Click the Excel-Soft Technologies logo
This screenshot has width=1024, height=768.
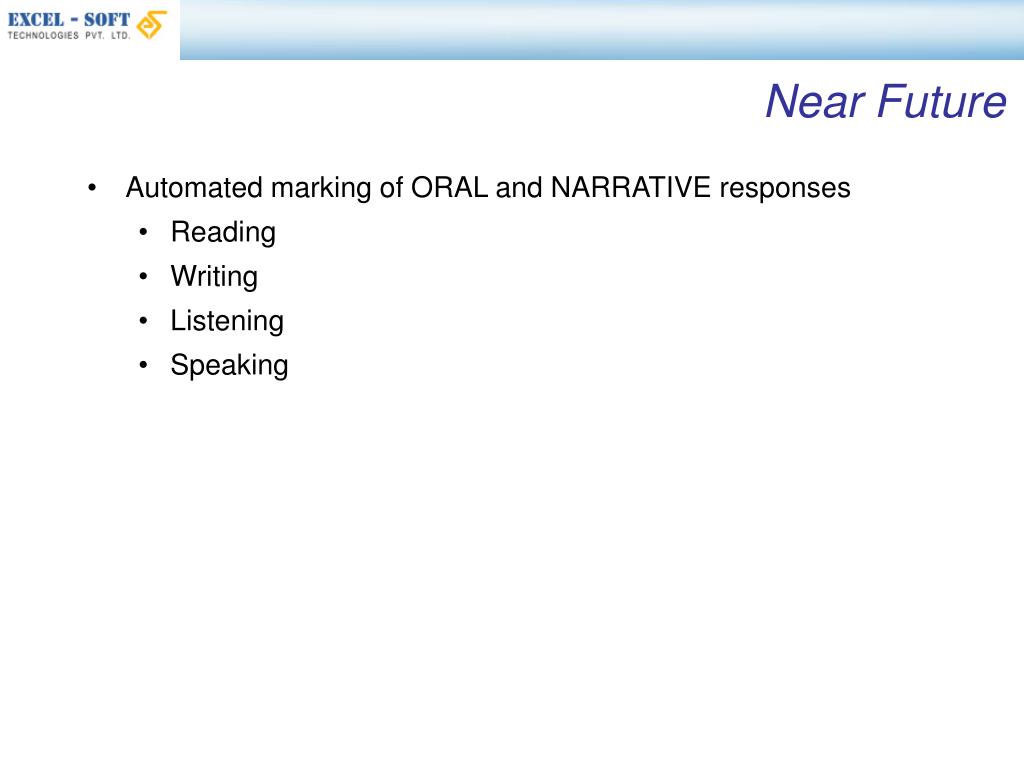click(x=87, y=25)
